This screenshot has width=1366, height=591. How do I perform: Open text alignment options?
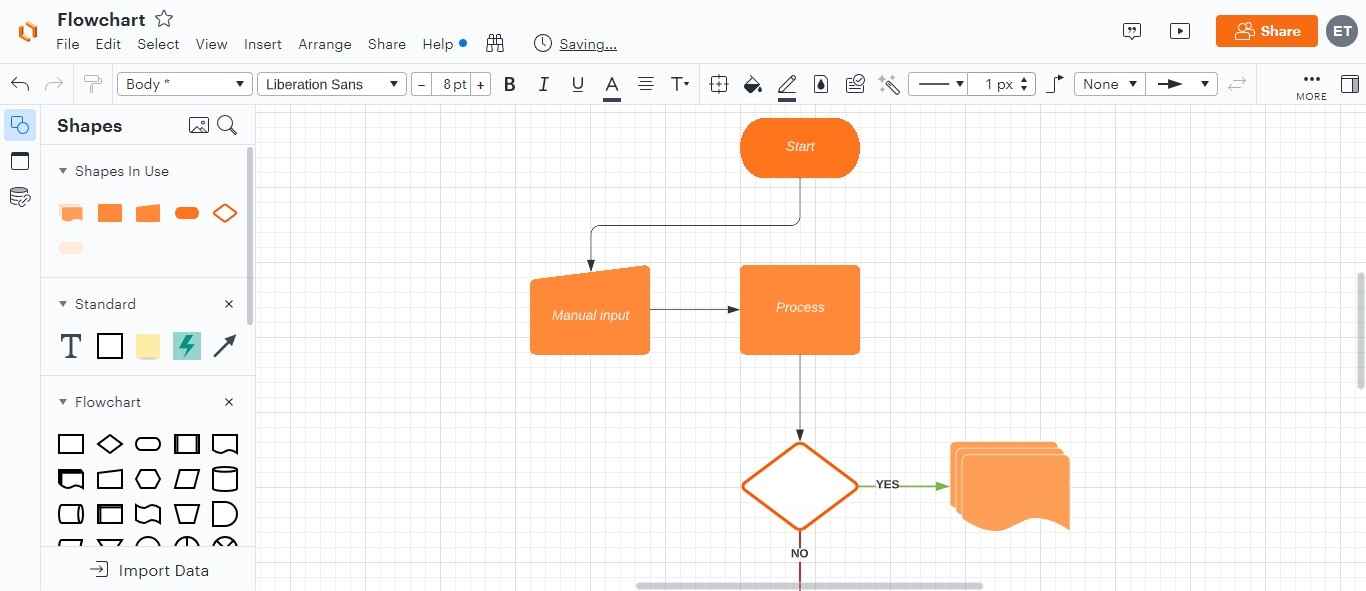point(646,84)
